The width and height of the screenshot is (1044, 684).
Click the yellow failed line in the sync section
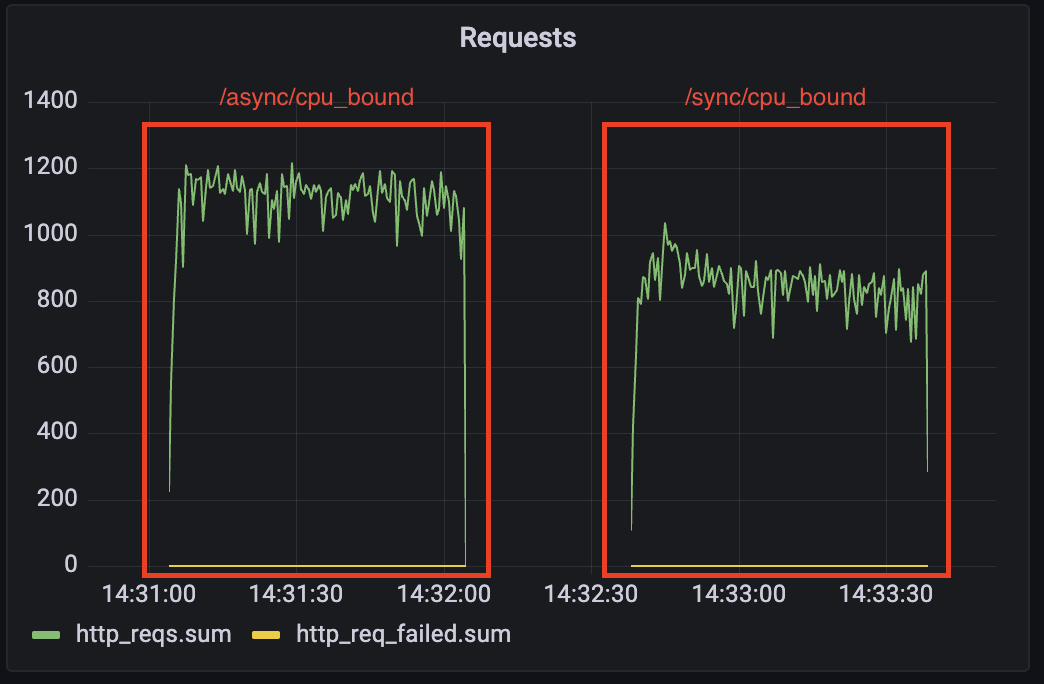778,566
